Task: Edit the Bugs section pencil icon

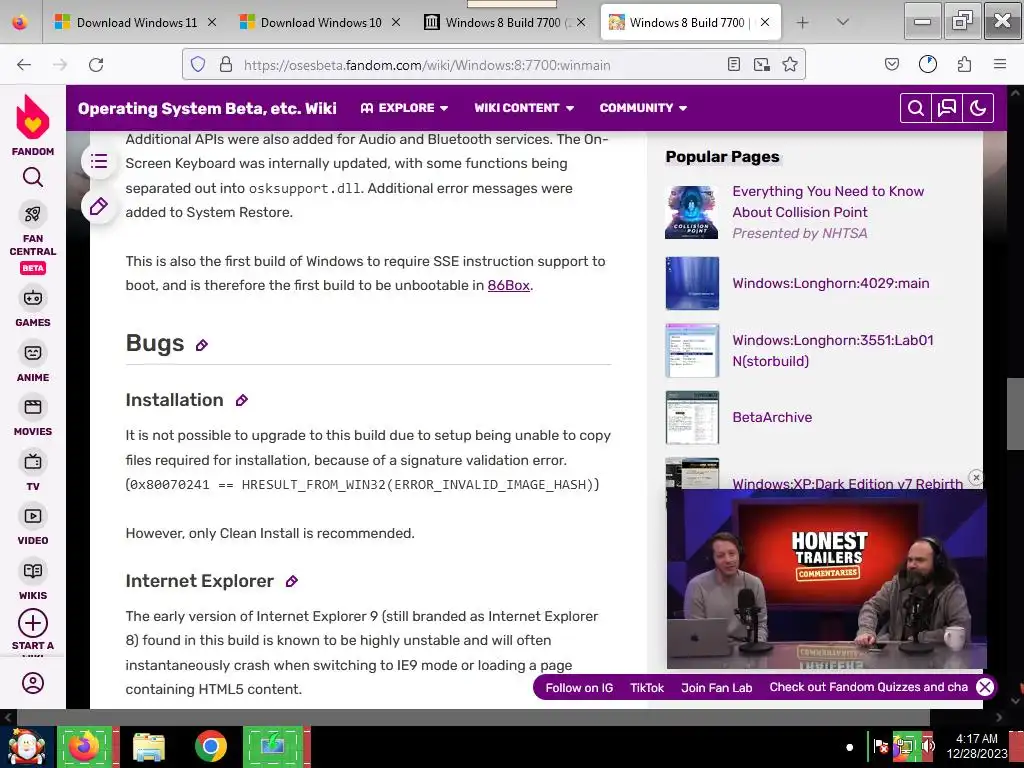Action: [202, 345]
